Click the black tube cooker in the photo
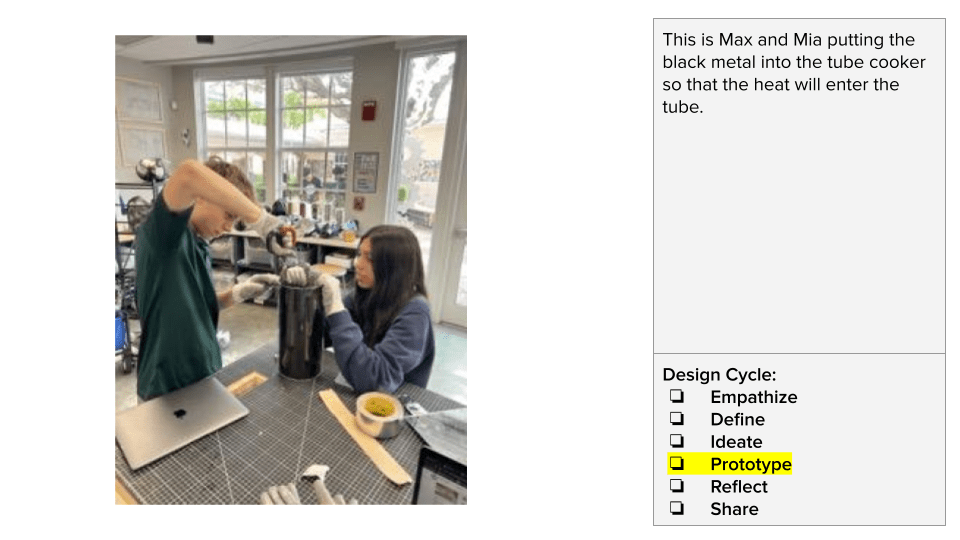 tap(300, 331)
